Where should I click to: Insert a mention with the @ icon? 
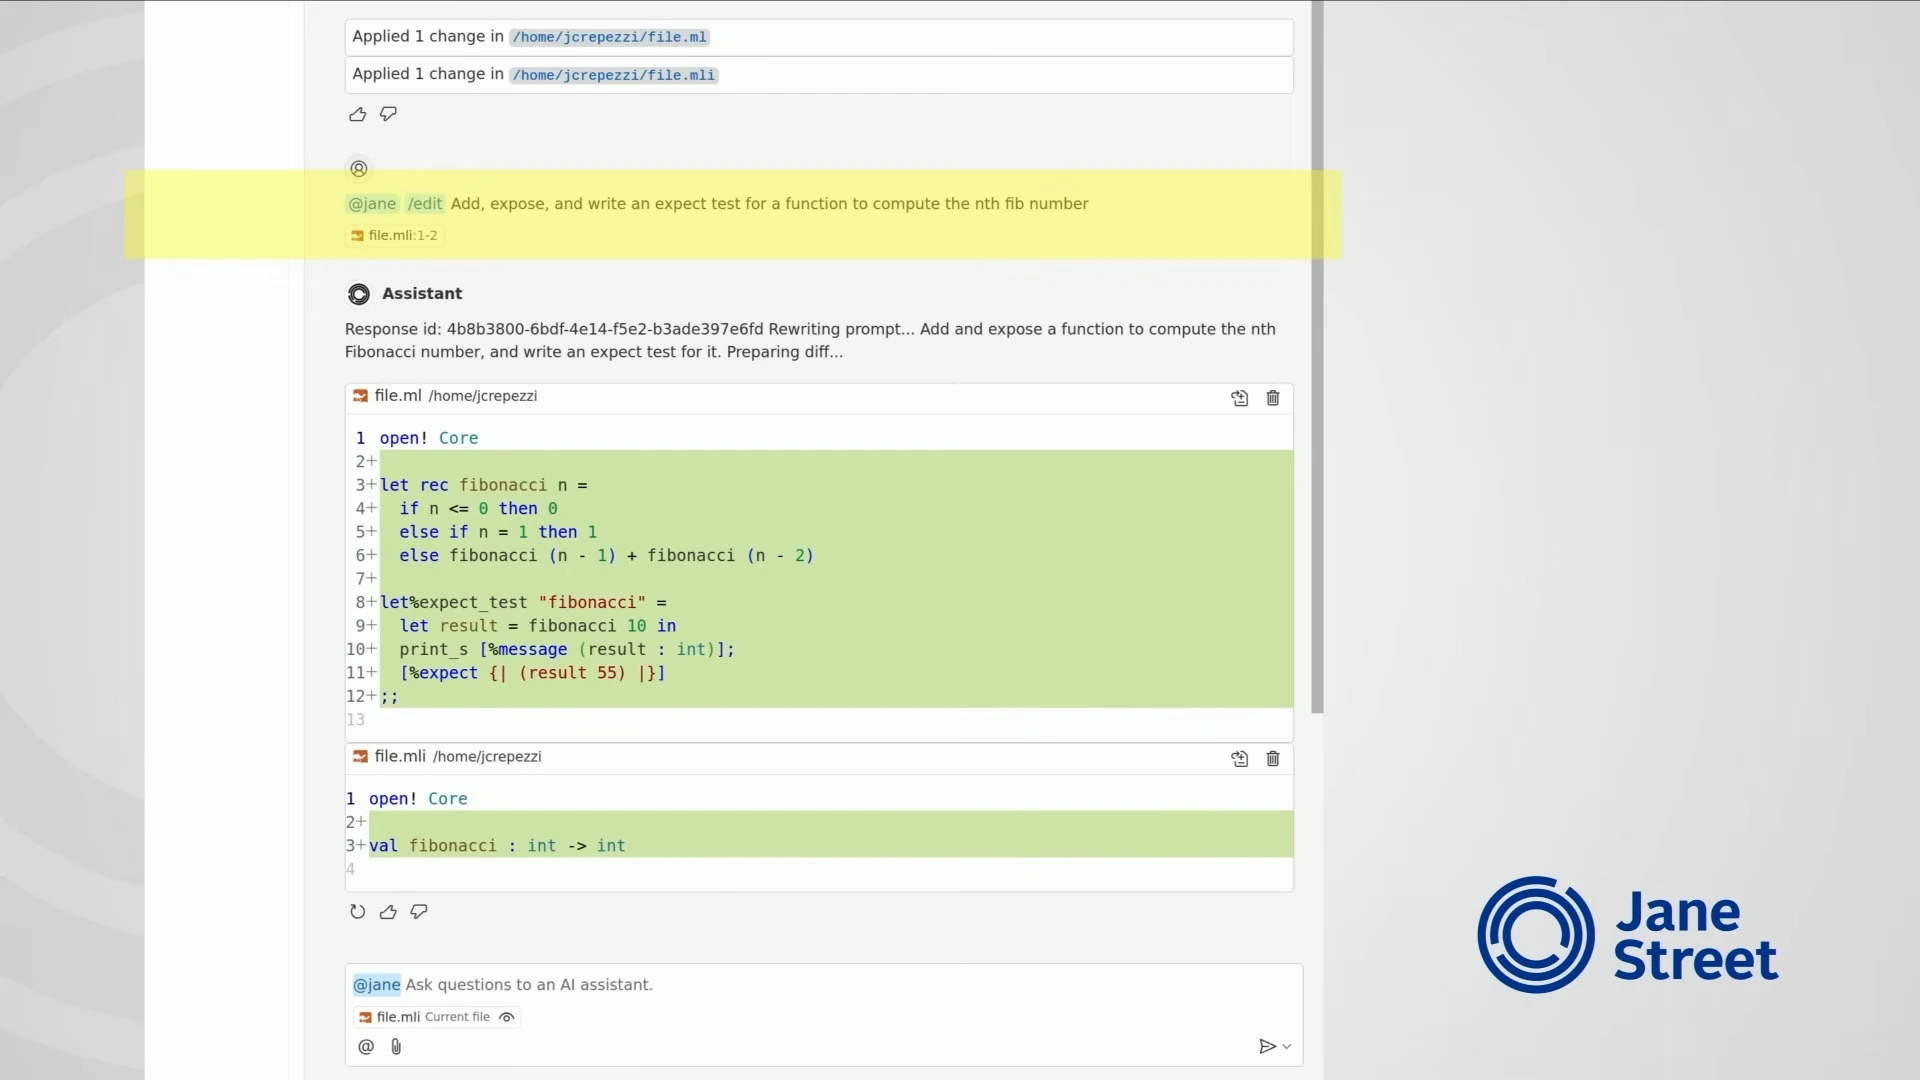click(x=366, y=1047)
